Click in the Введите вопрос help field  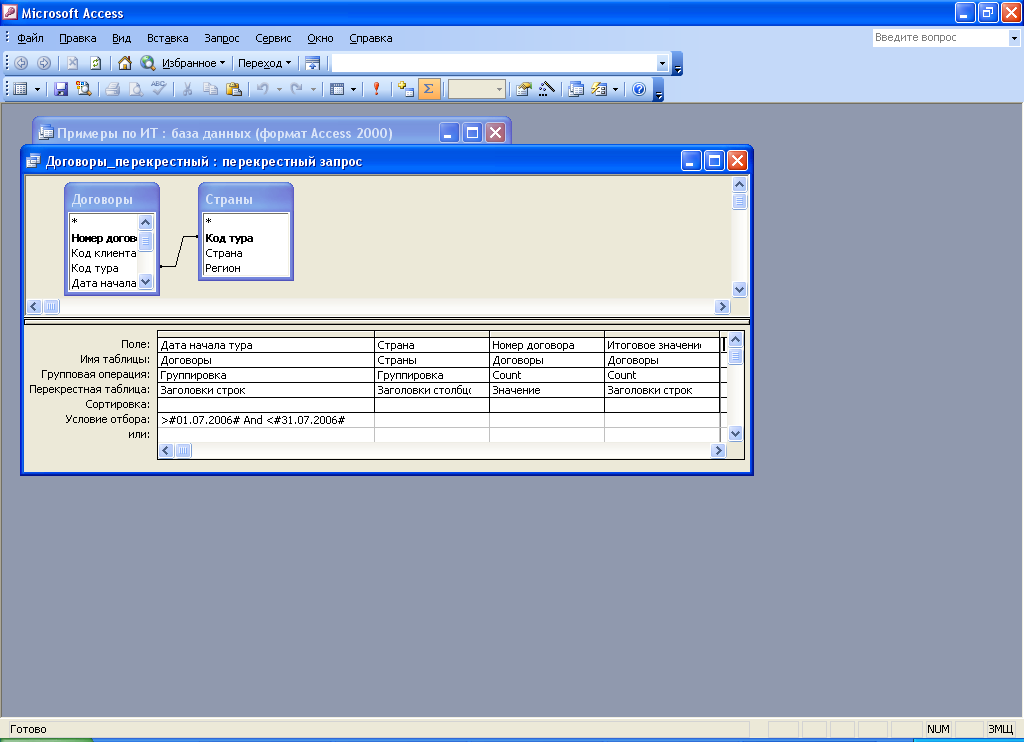940,38
